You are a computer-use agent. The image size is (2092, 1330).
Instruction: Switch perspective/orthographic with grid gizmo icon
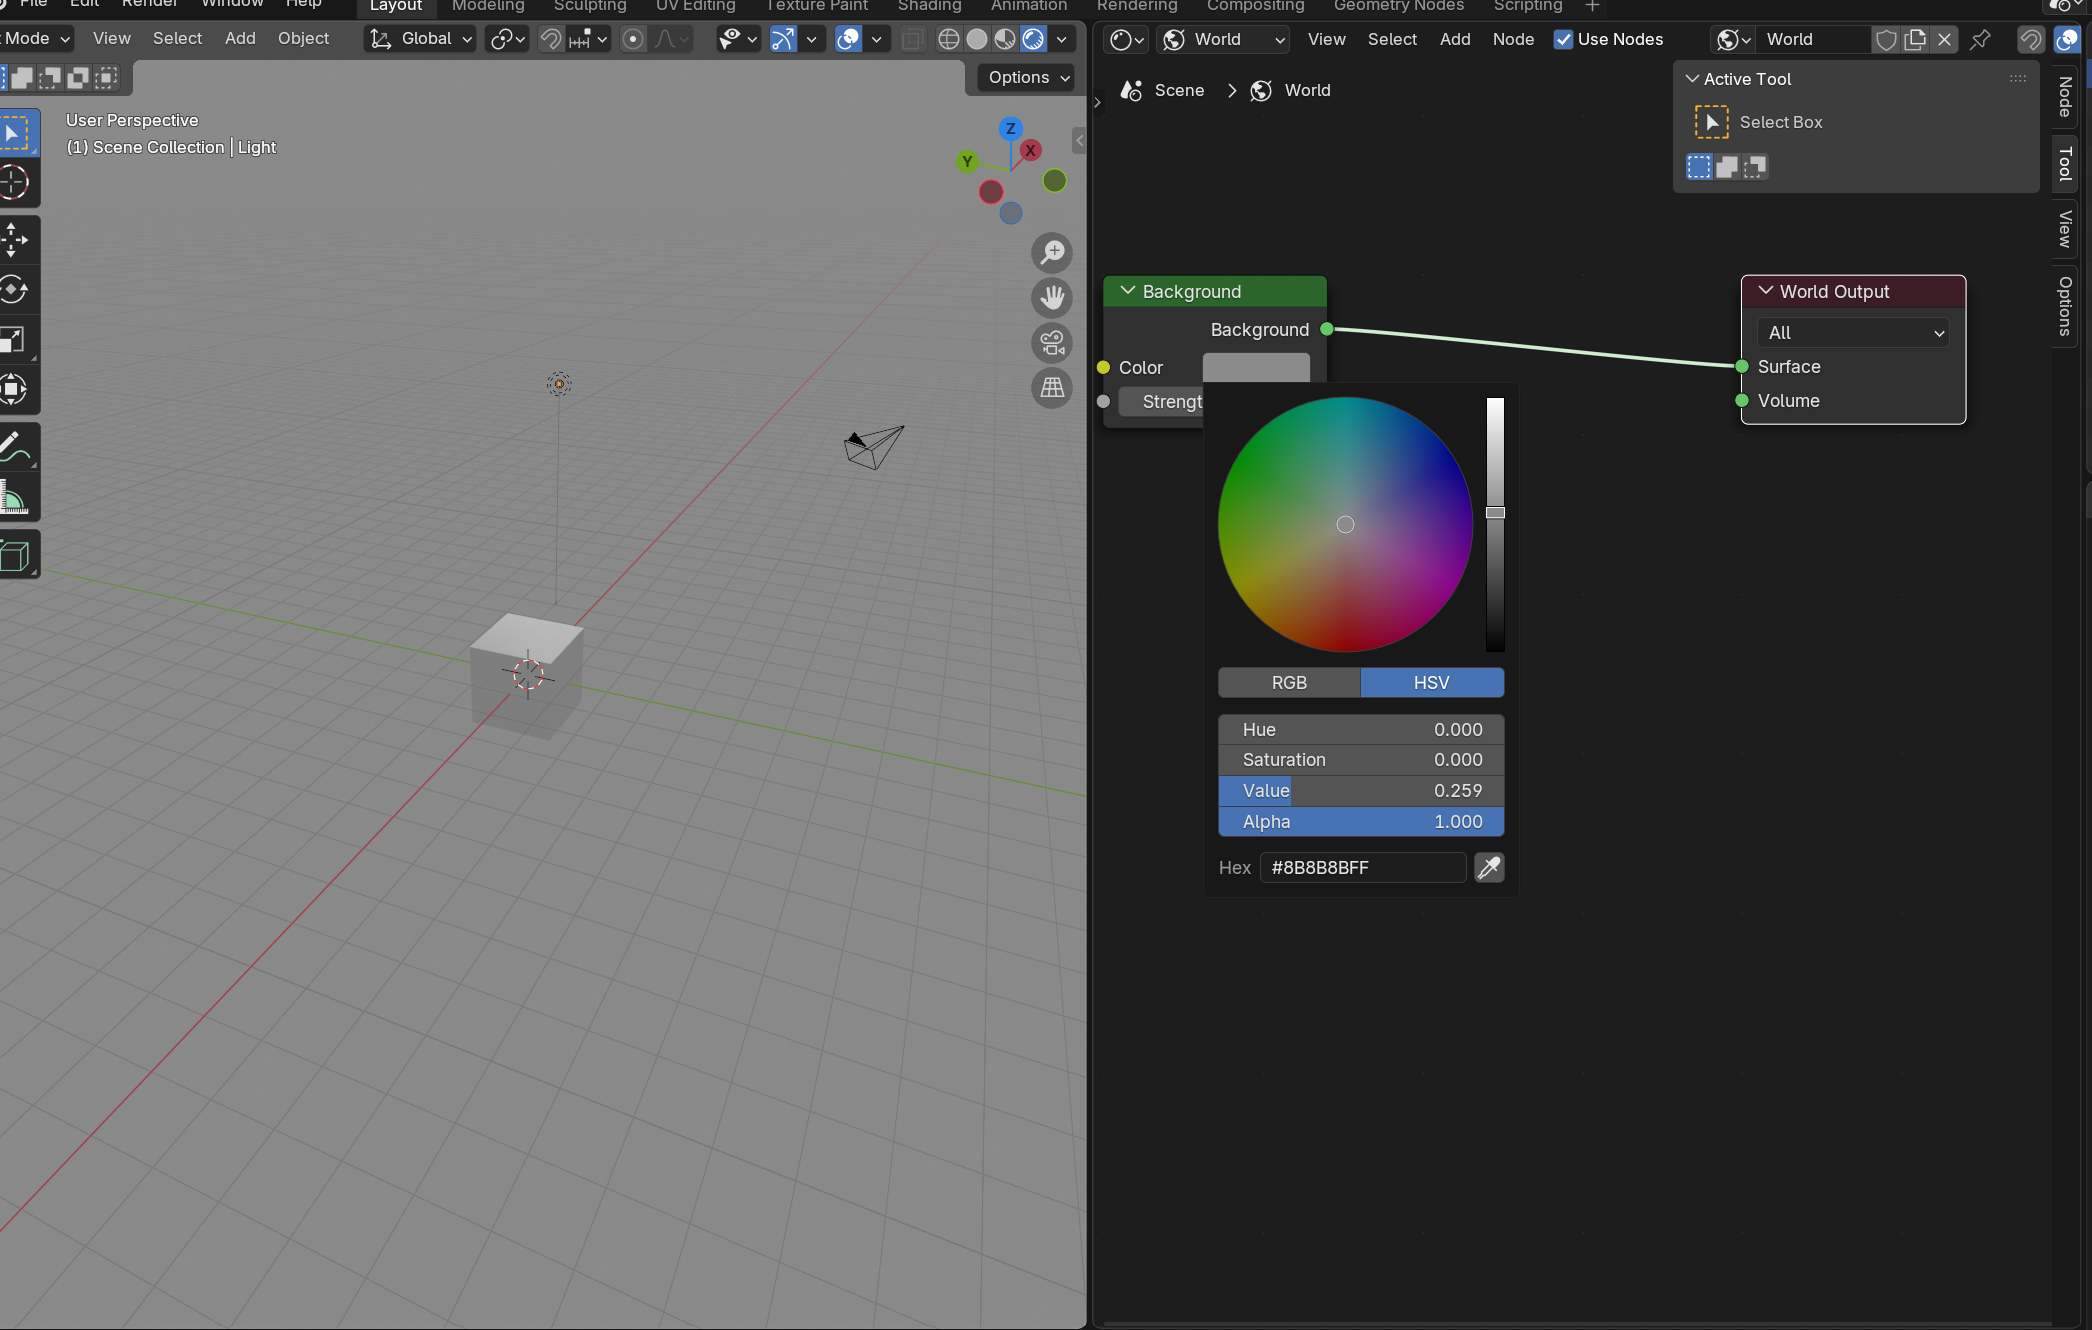pyautogui.click(x=1052, y=388)
